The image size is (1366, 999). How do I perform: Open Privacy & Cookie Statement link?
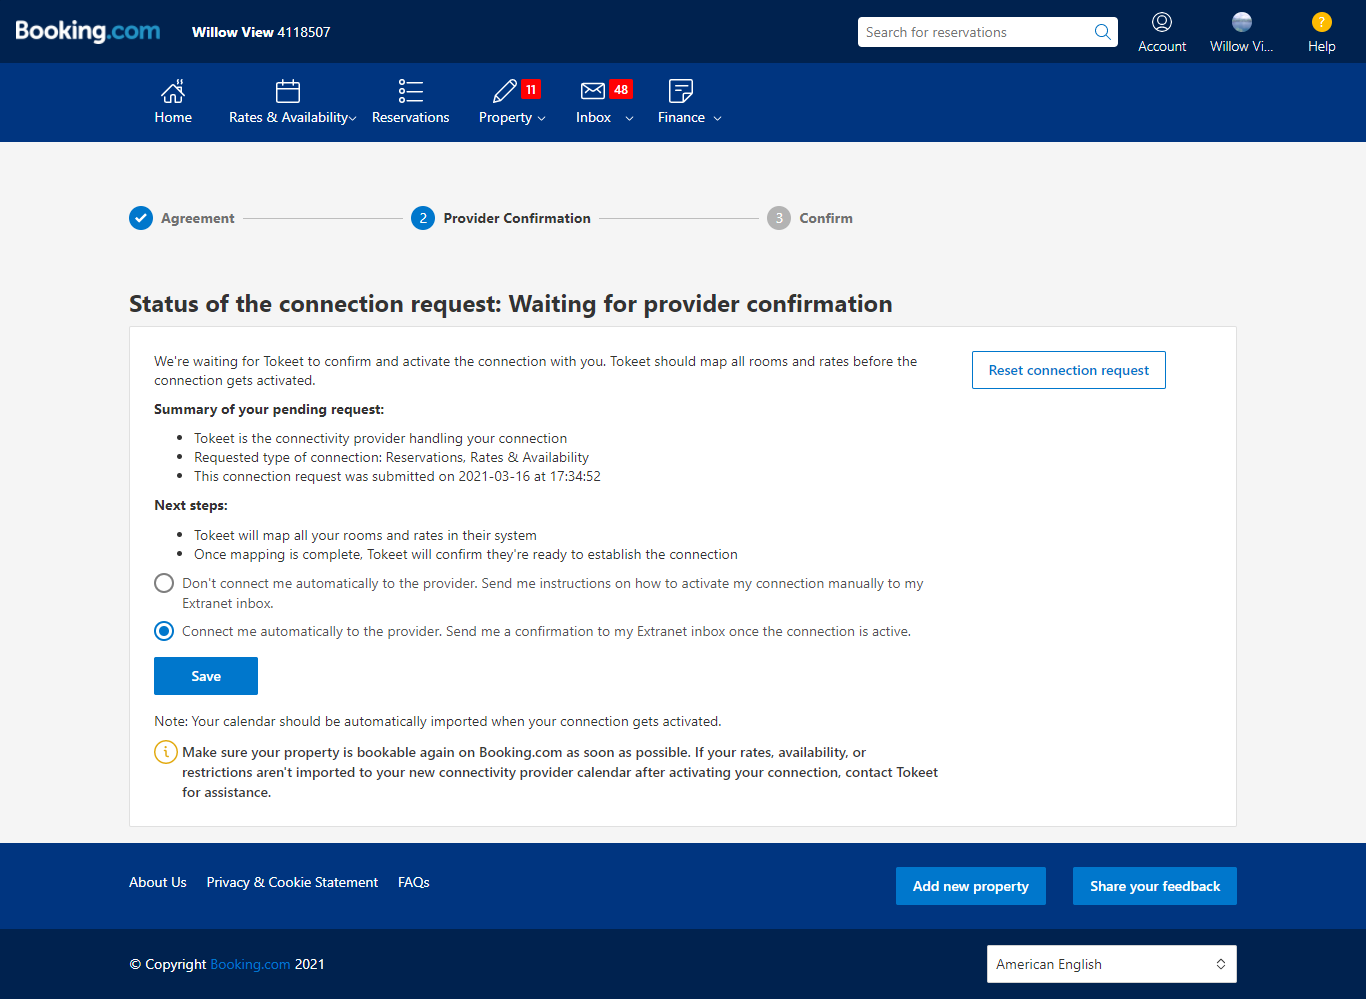[292, 882]
